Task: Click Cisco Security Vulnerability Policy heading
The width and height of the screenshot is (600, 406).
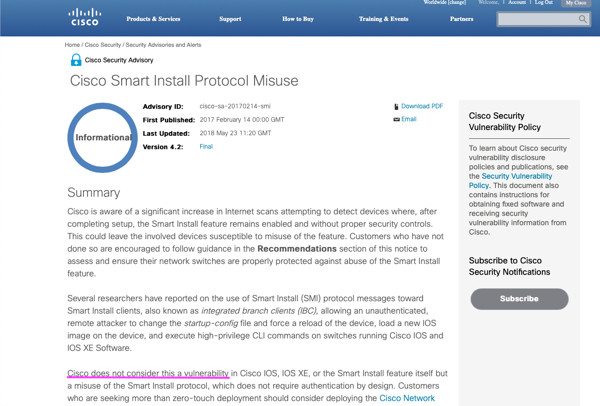Action: pos(505,121)
